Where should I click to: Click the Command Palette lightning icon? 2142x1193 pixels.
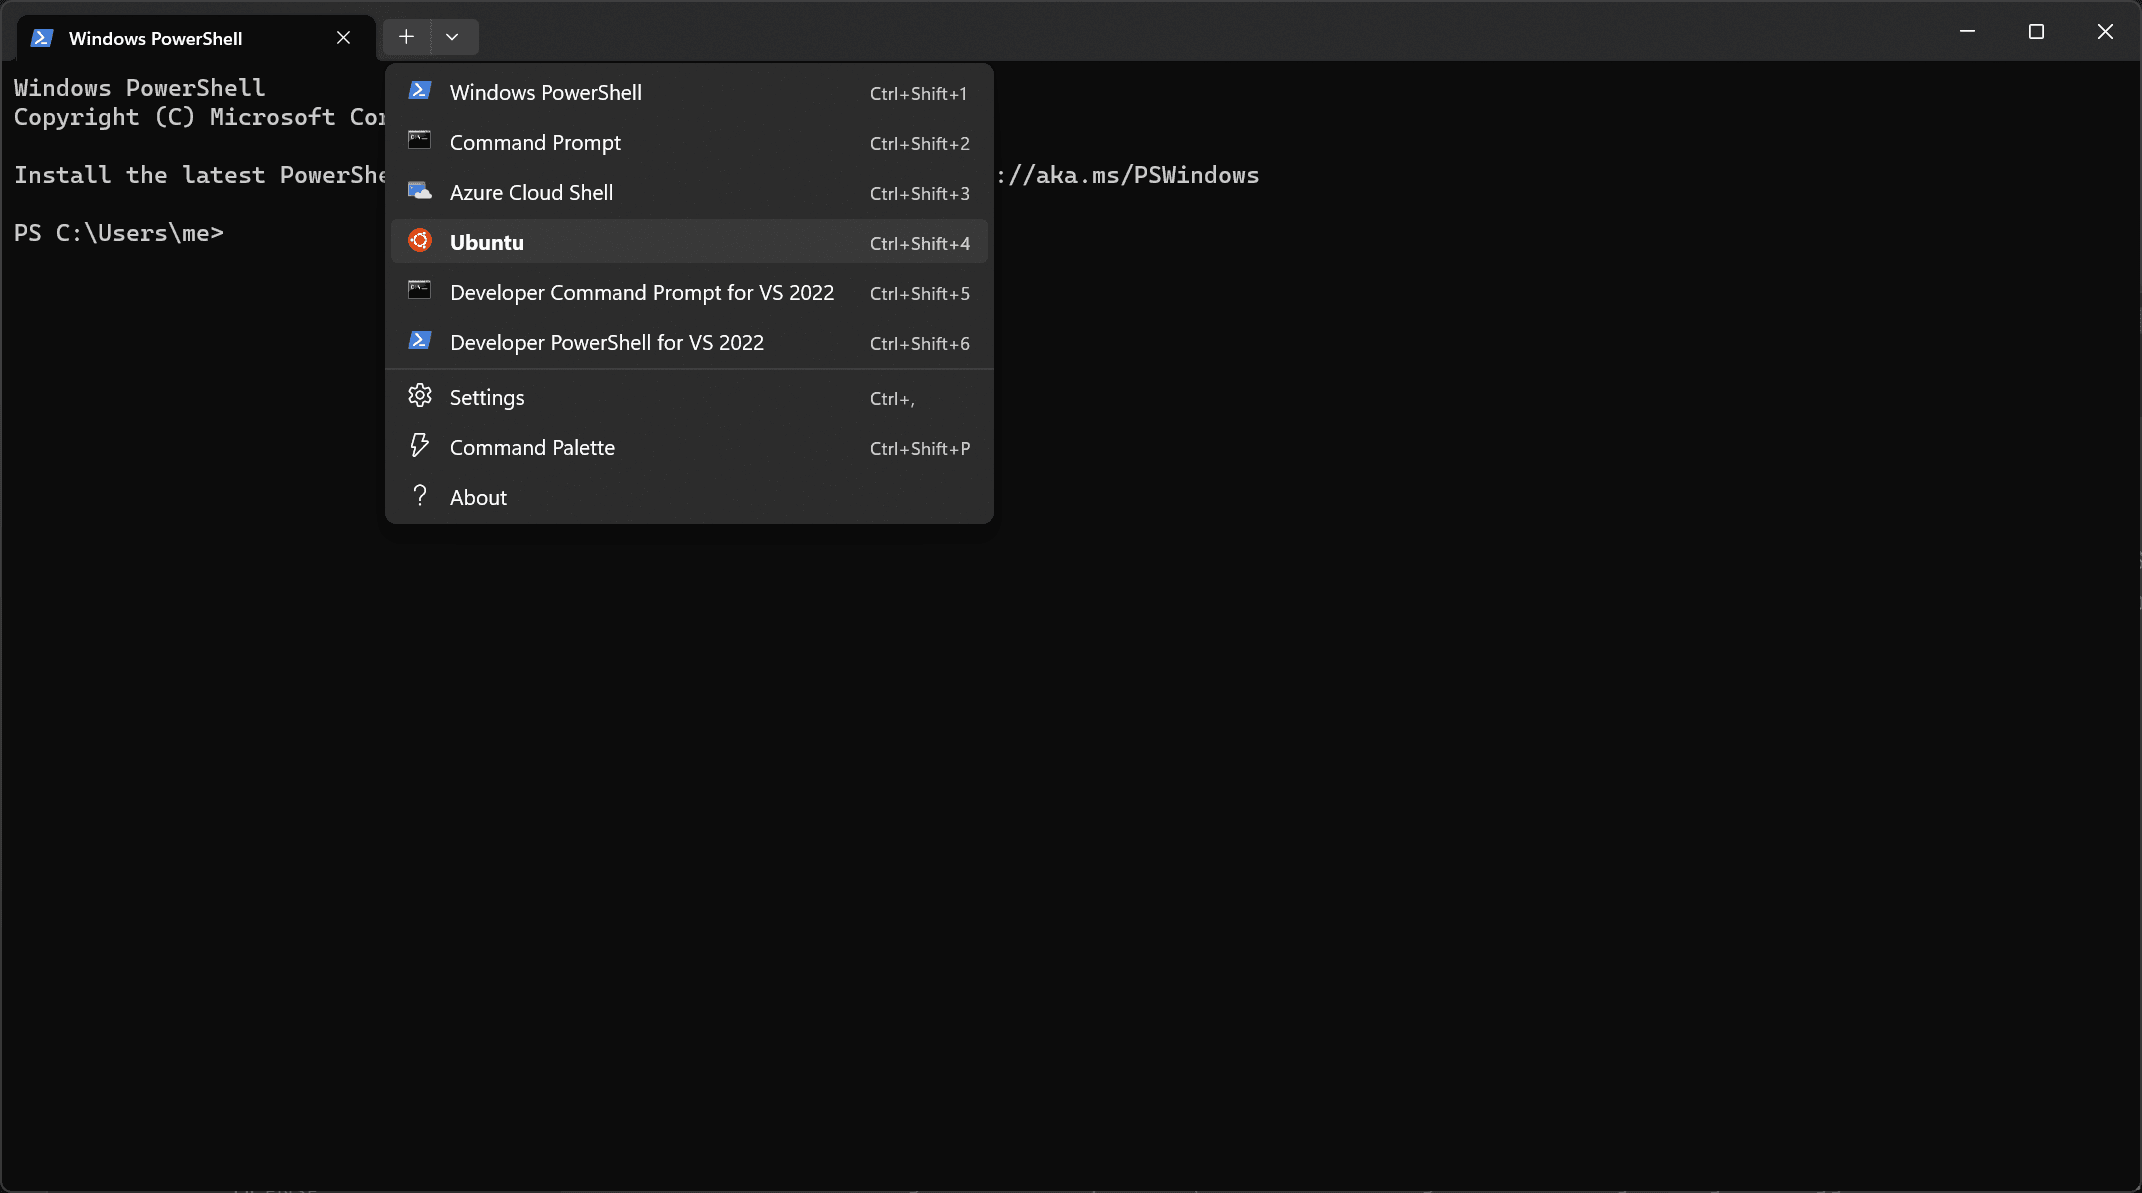(420, 446)
